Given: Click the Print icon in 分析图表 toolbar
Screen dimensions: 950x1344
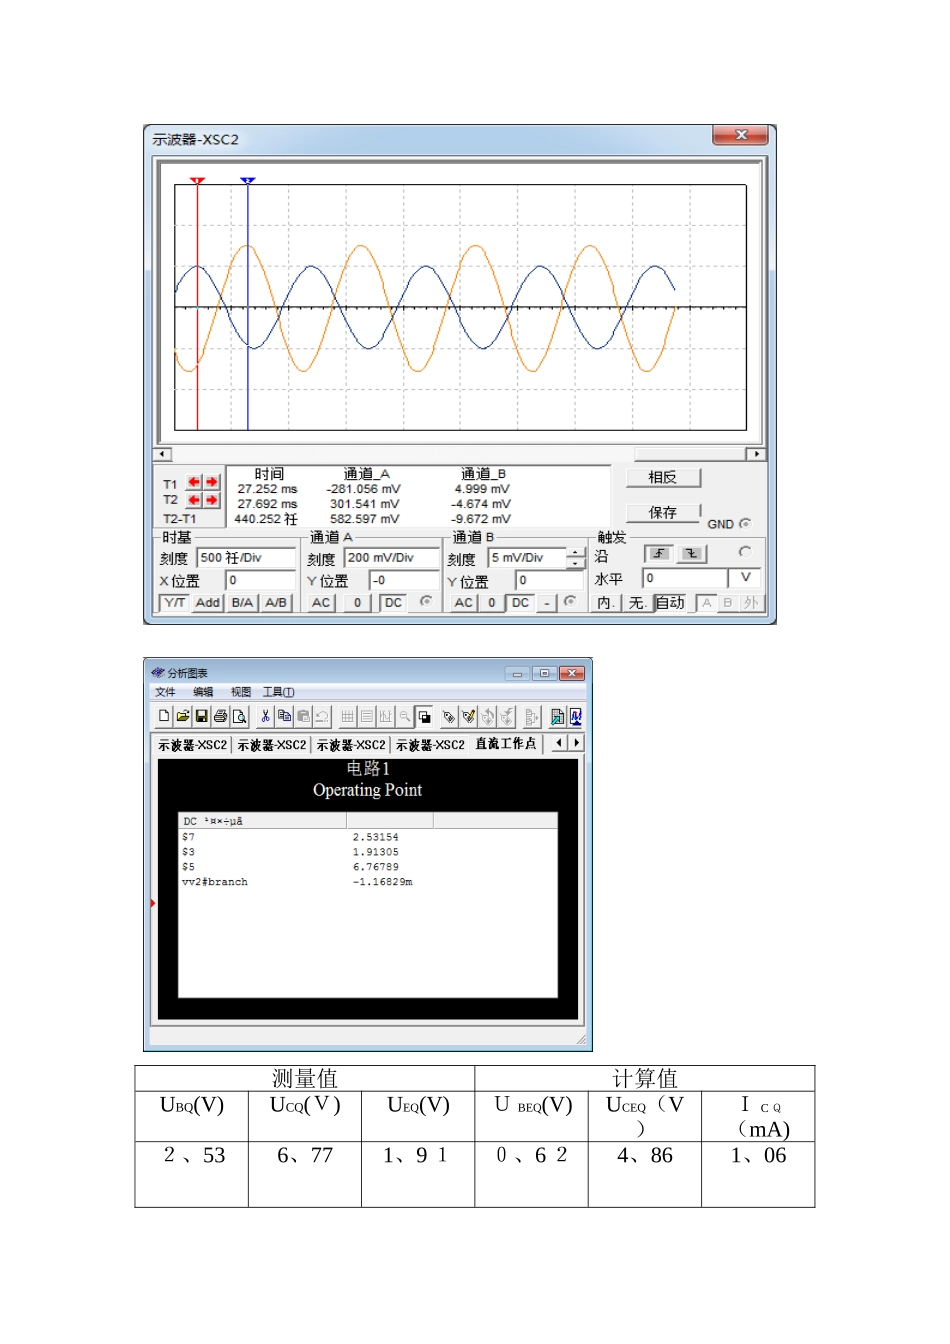Looking at the screenshot, I should click(221, 716).
